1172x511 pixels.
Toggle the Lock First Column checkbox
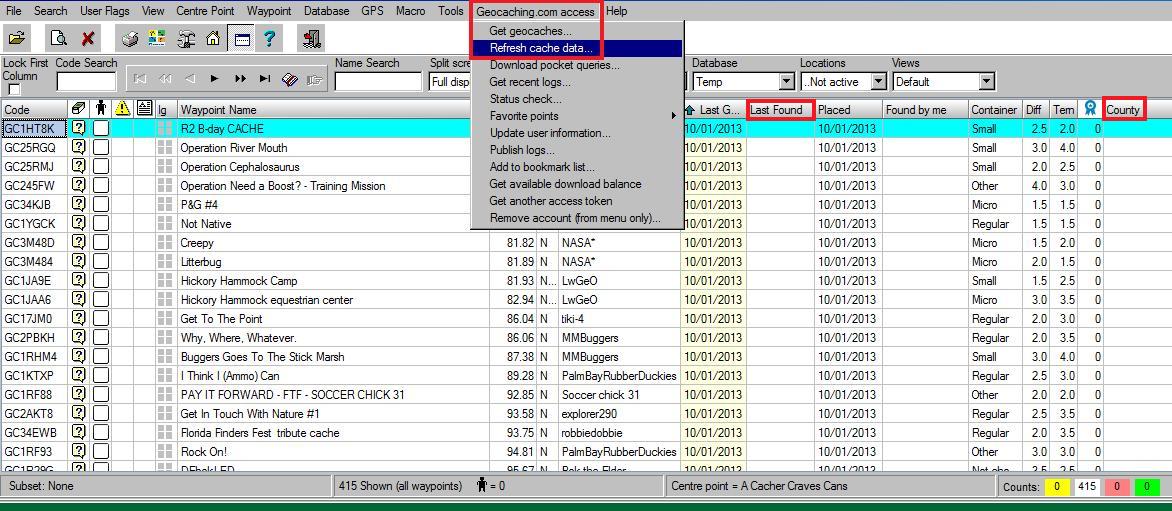coord(13,90)
